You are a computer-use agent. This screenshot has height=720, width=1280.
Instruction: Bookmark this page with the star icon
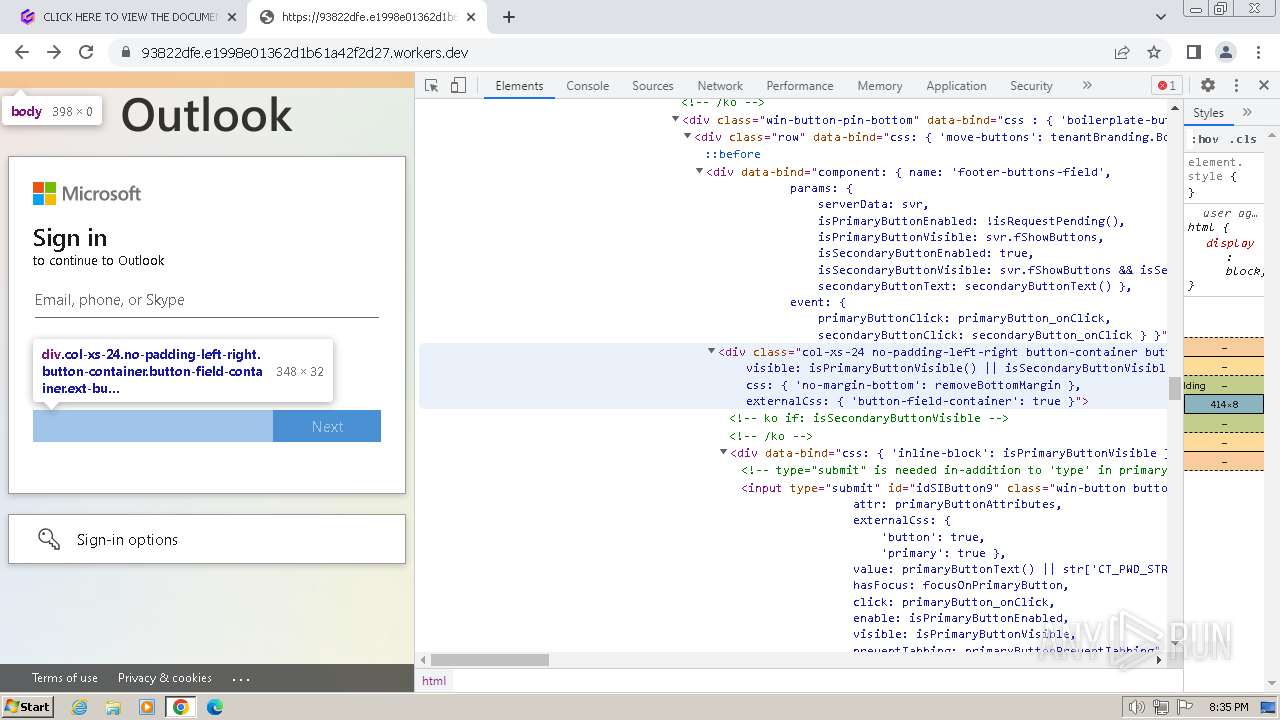tap(1154, 52)
